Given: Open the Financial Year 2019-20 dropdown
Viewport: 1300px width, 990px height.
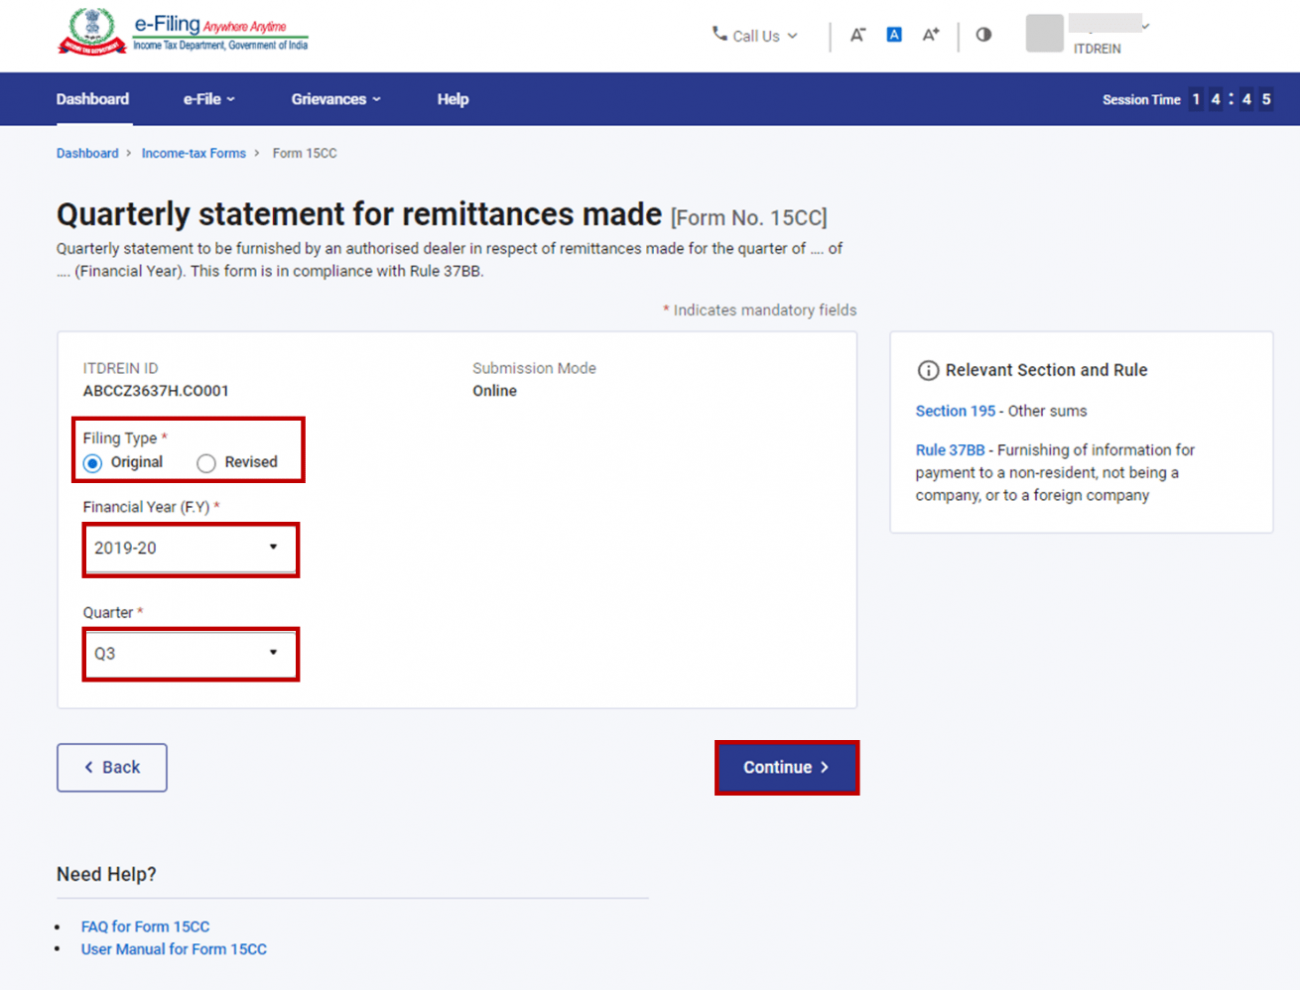Looking at the screenshot, I should [x=190, y=548].
